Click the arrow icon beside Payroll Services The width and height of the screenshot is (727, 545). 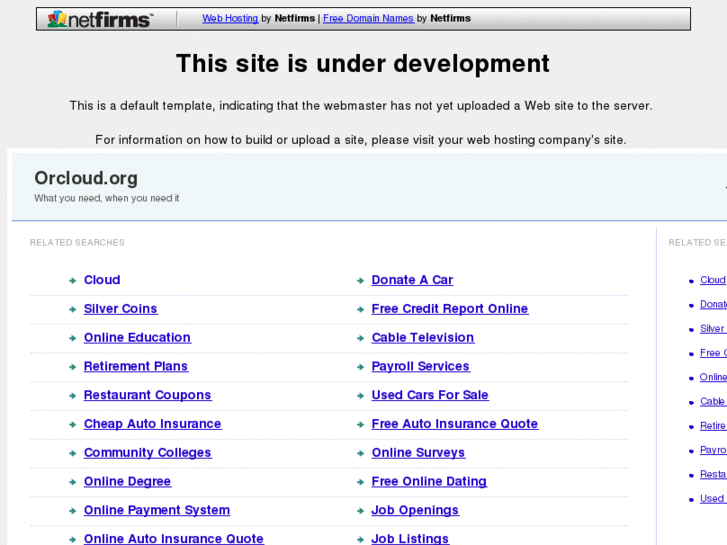pyautogui.click(x=360, y=367)
